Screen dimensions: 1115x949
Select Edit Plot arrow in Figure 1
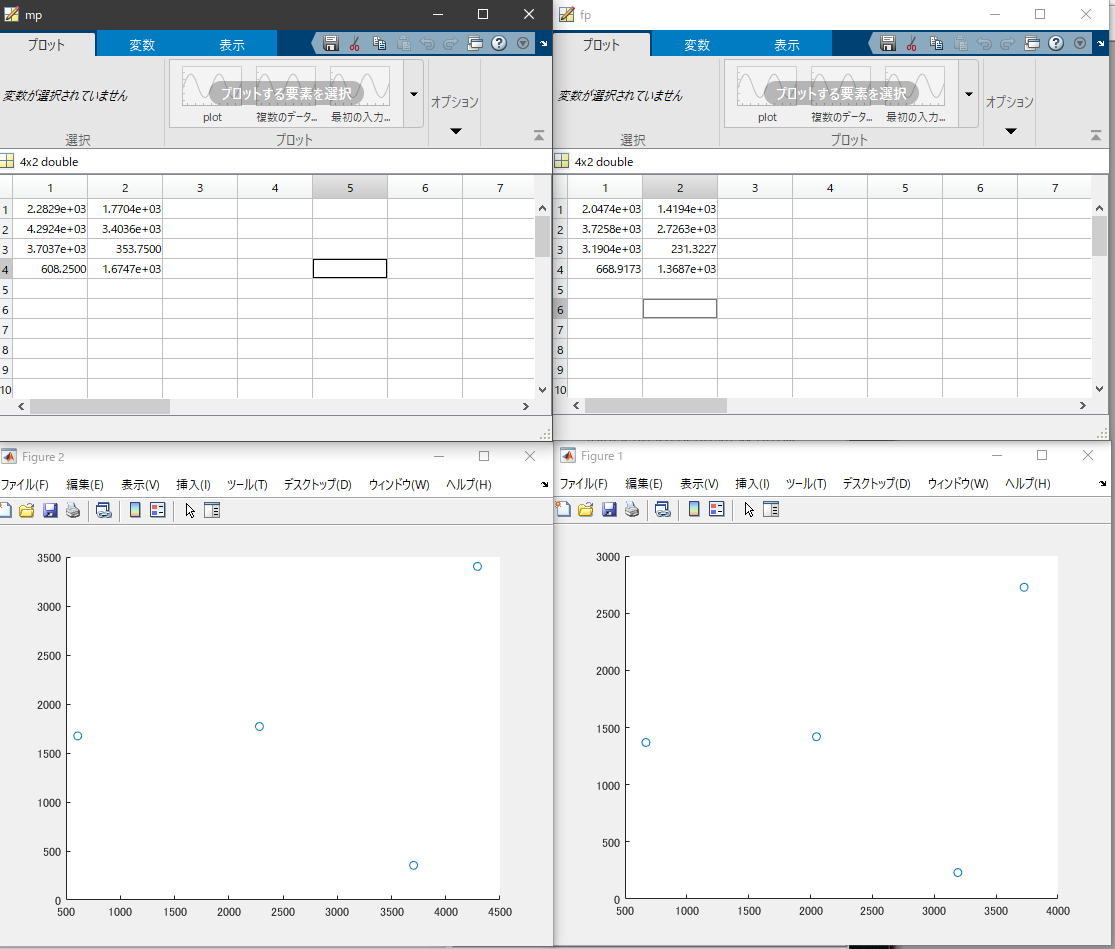(x=749, y=509)
